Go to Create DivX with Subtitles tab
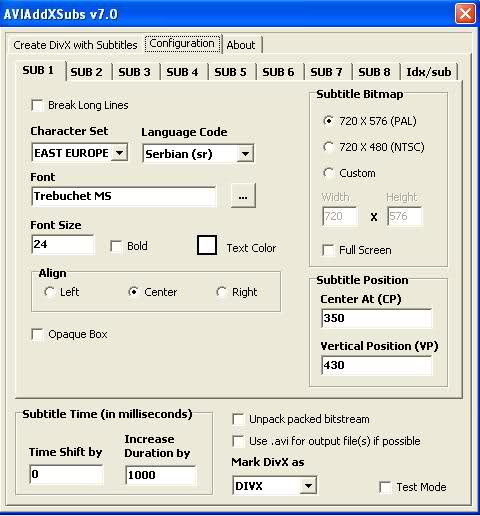This screenshot has height=516, width=480. 75,45
